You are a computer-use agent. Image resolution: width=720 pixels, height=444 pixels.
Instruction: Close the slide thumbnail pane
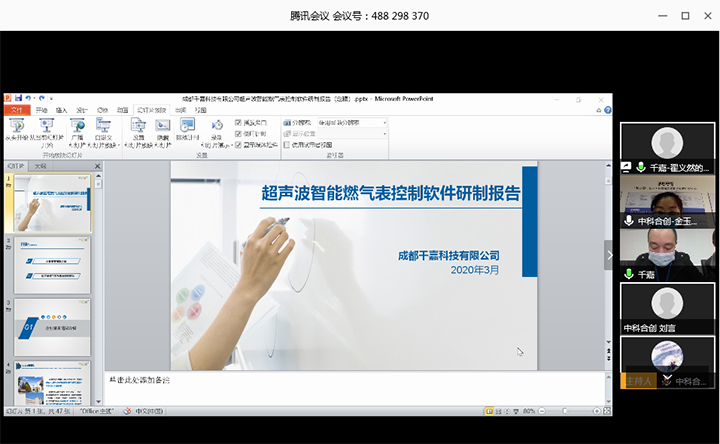pos(97,166)
